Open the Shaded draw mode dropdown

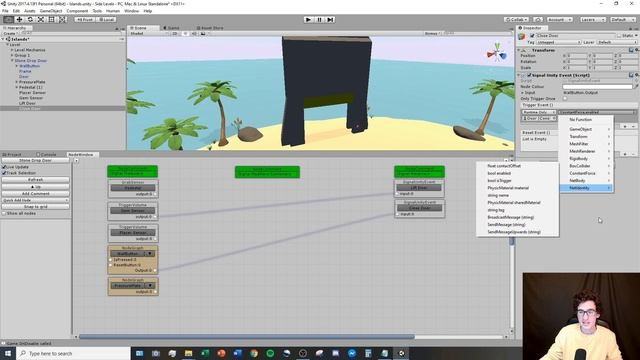[x=149, y=33]
